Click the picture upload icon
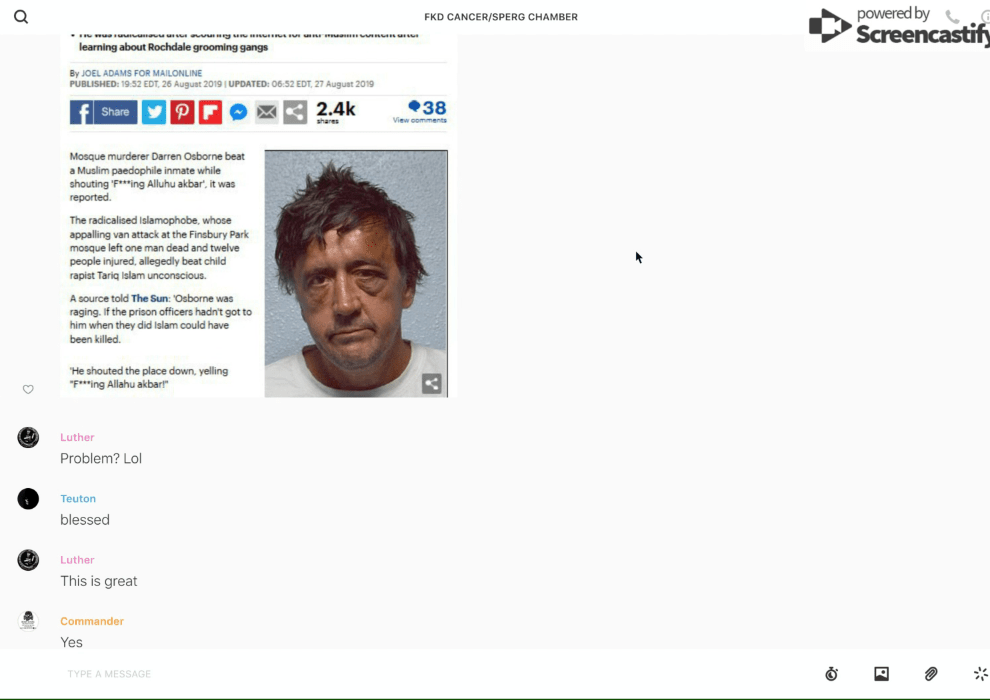The image size is (990, 700). pos(881,674)
